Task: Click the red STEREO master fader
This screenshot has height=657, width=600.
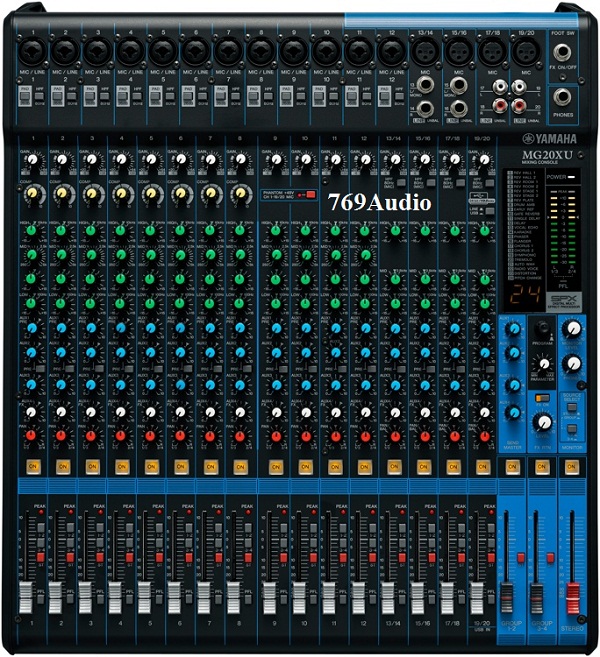Action: tap(573, 598)
